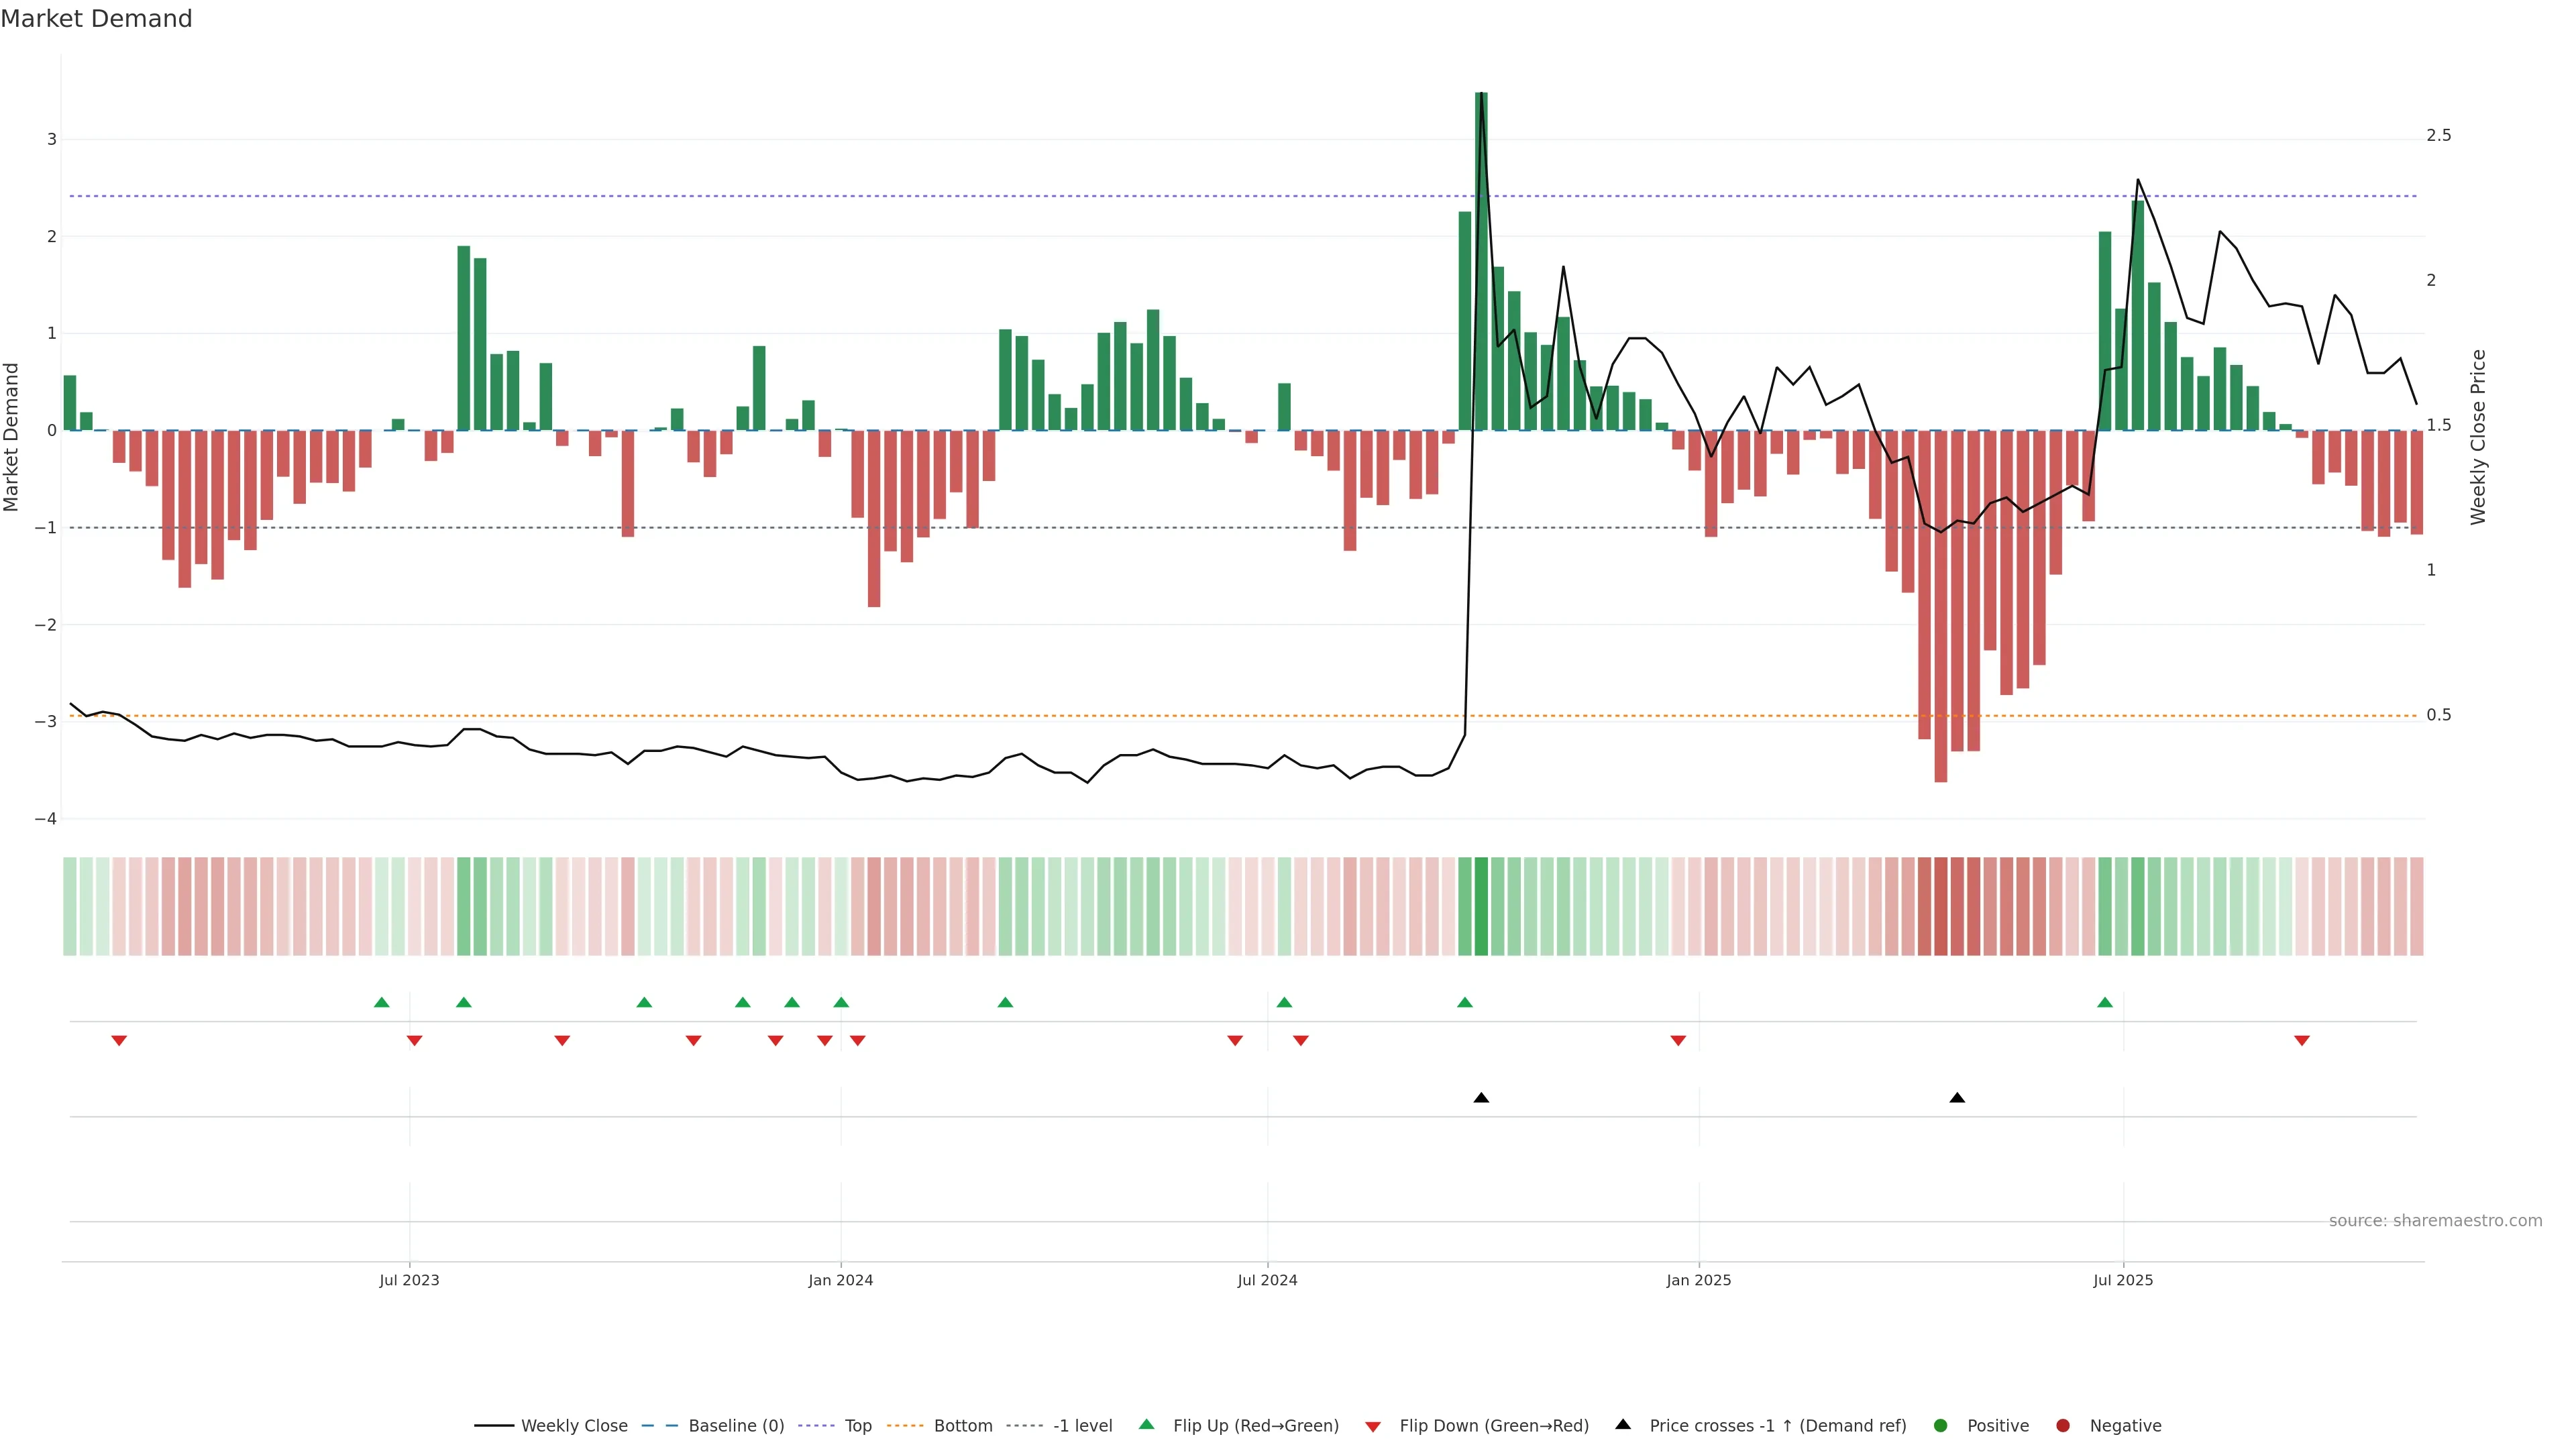Click black price-cross marker near Oct 2024
The image size is (2576, 1449).
point(1481,1098)
